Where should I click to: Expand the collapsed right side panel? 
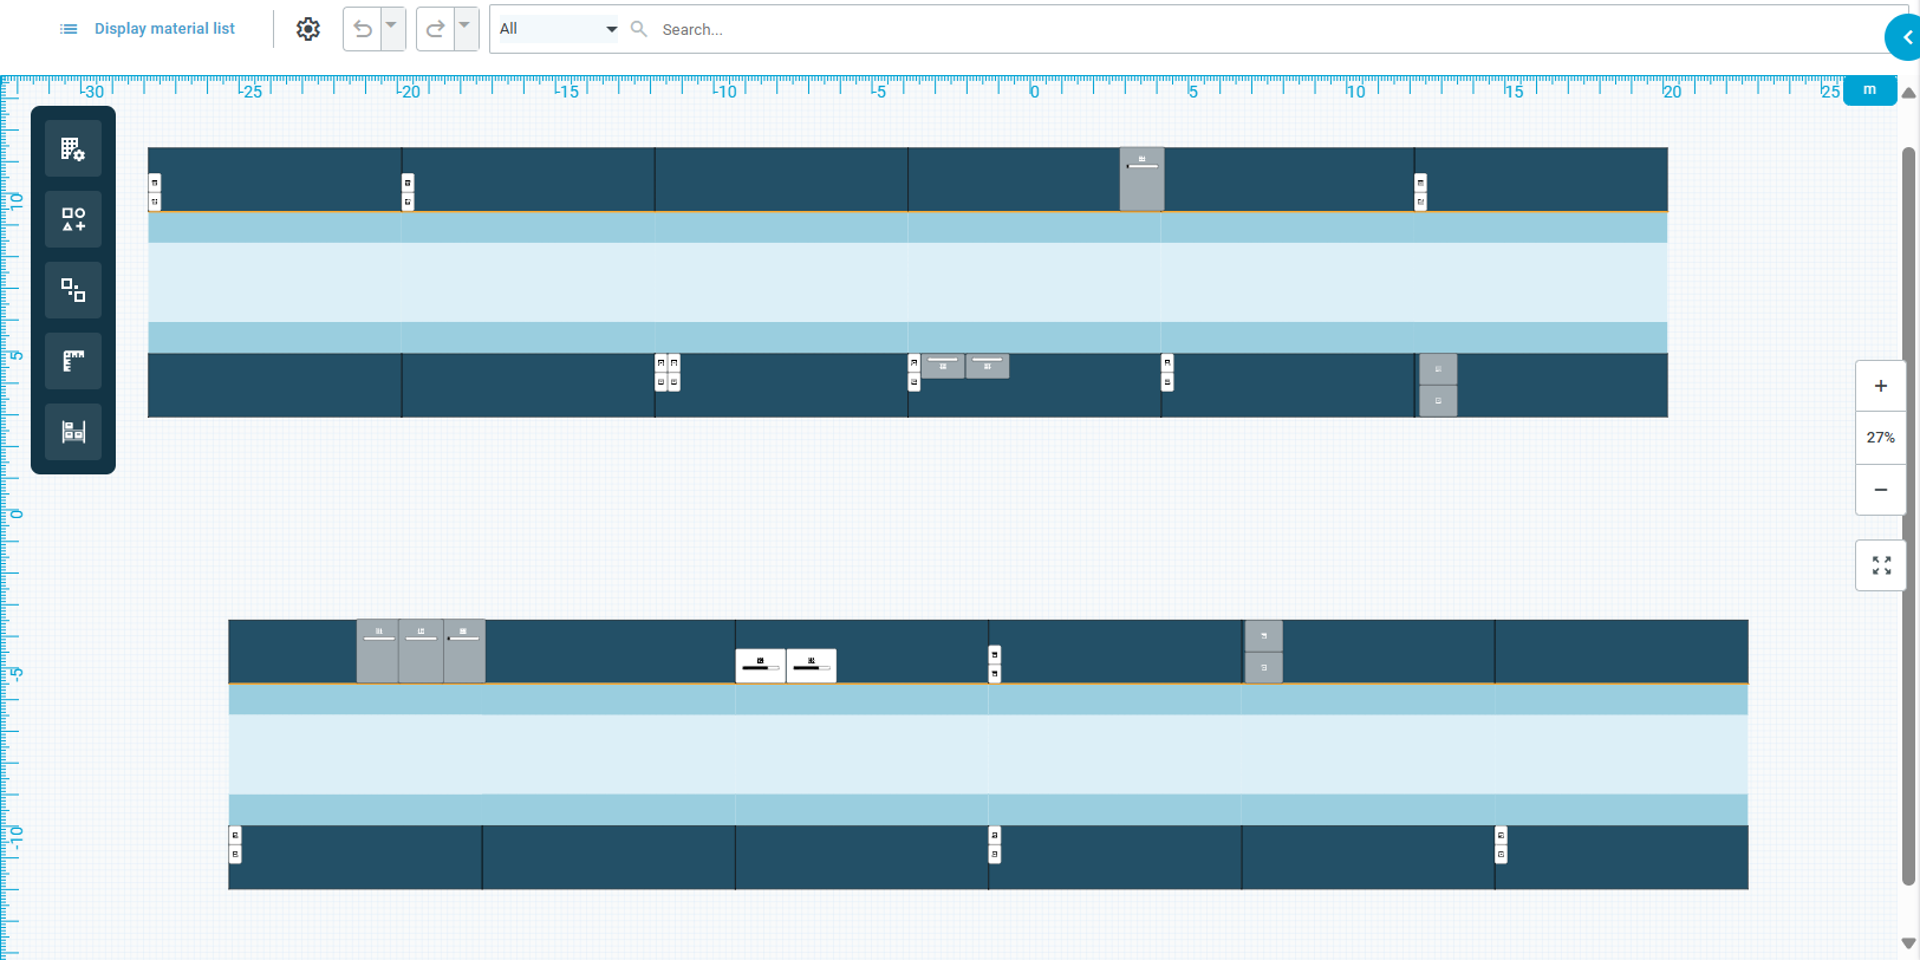pyautogui.click(x=1906, y=37)
